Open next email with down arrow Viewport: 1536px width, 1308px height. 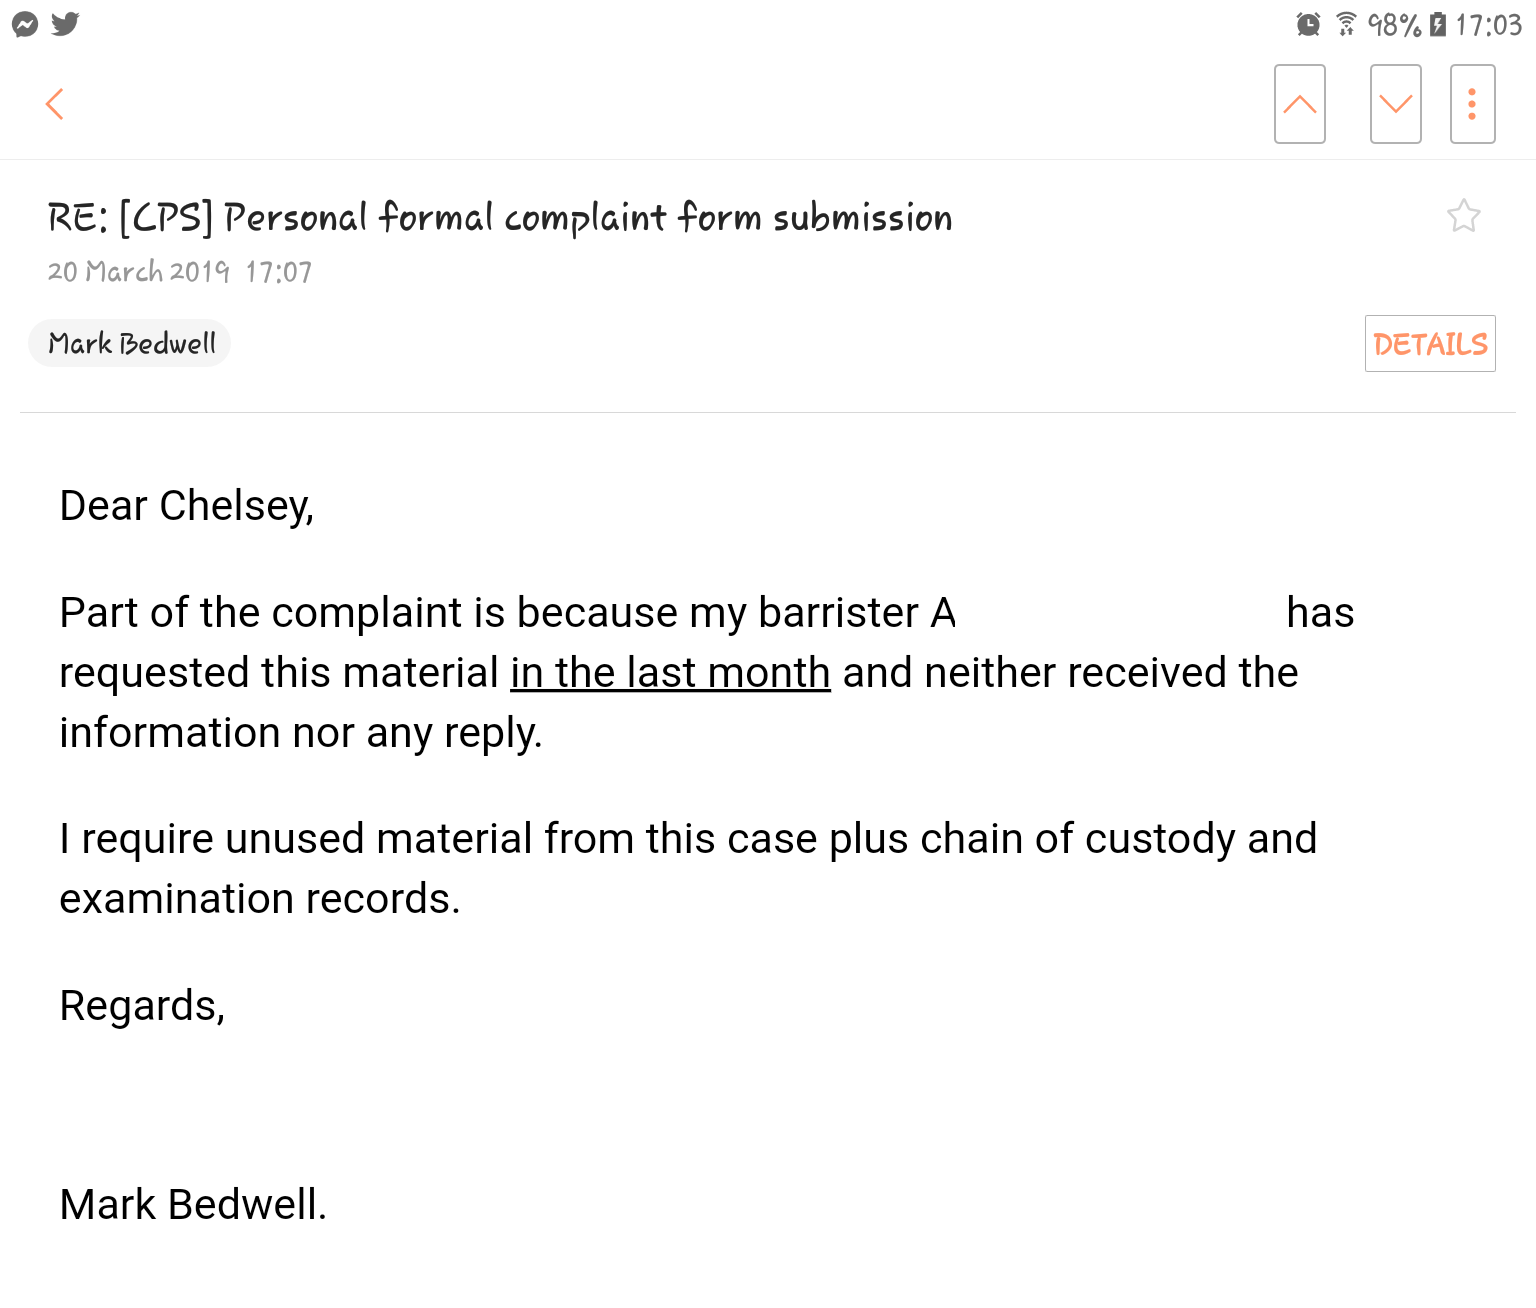1396,104
